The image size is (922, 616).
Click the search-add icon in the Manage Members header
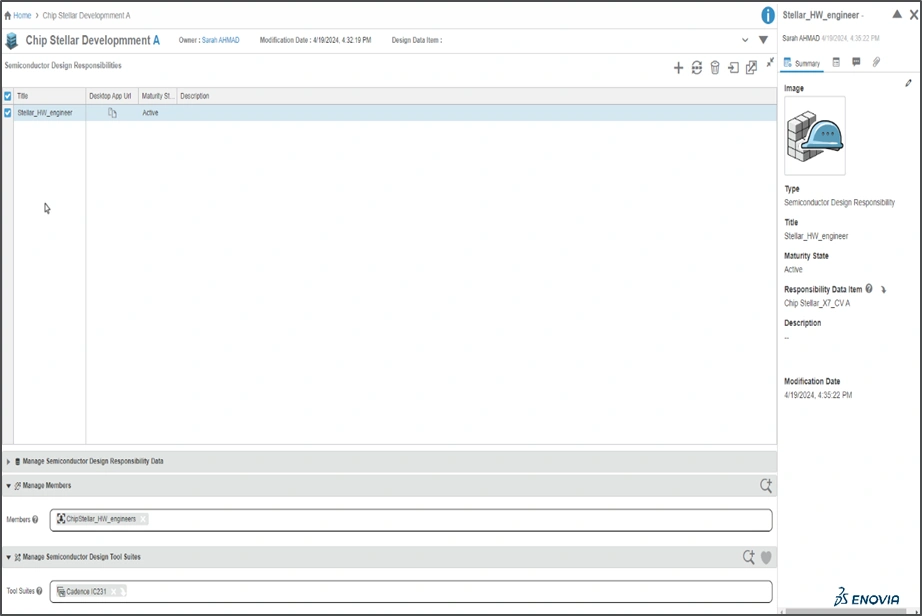pyautogui.click(x=766, y=486)
